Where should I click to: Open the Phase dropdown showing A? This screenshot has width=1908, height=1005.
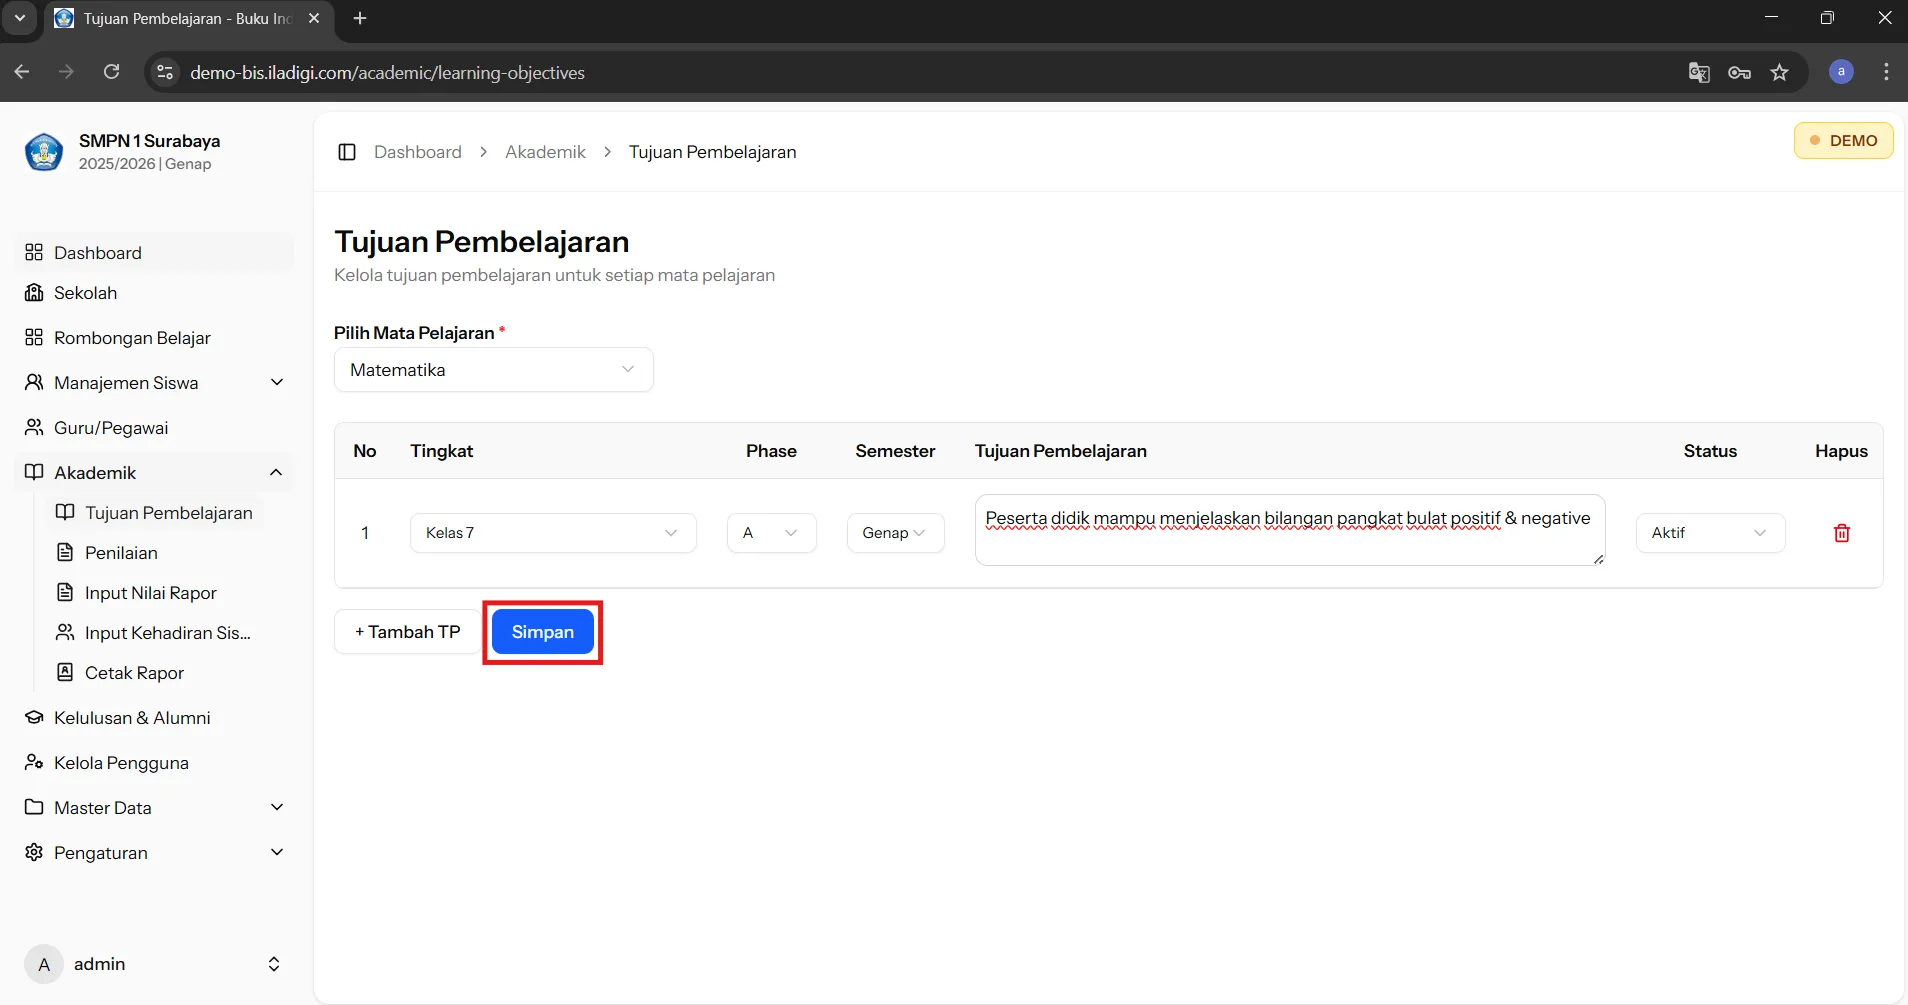point(772,533)
